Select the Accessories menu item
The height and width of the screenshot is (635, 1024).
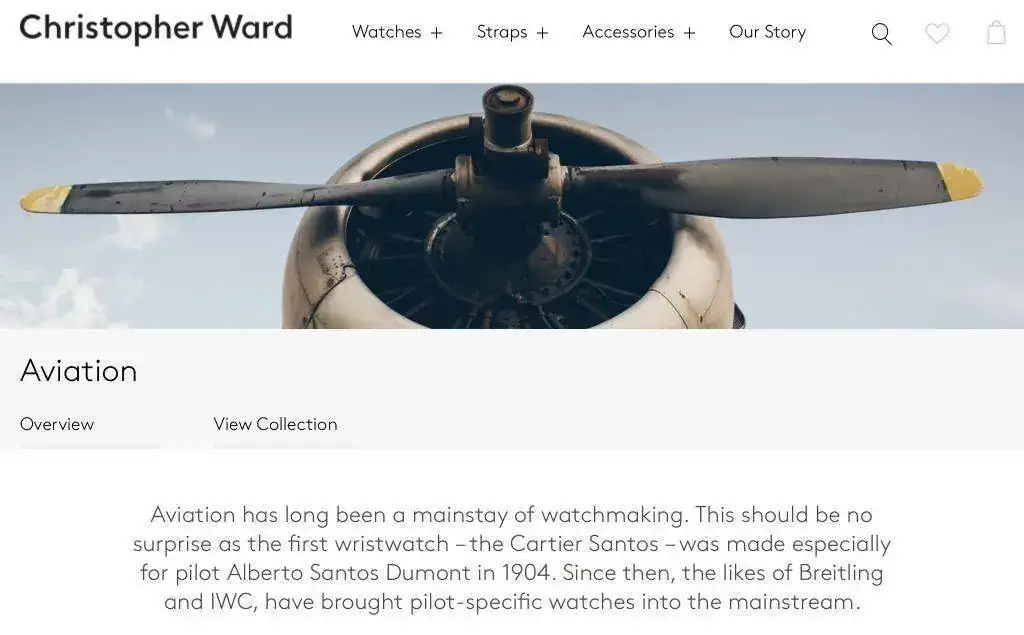pos(628,32)
